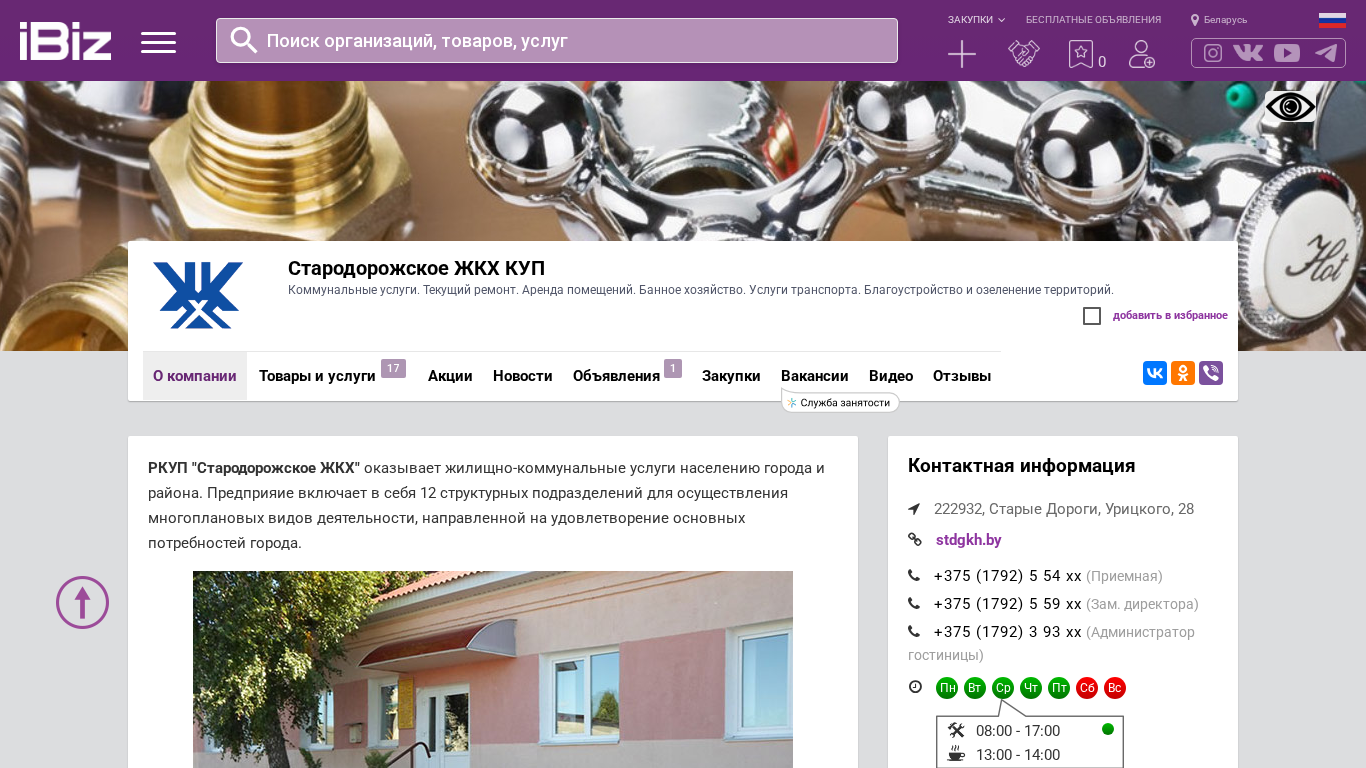This screenshot has width=1366, height=768.
Task: Click the working hours clock icon
Action: (x=915, y=687)
